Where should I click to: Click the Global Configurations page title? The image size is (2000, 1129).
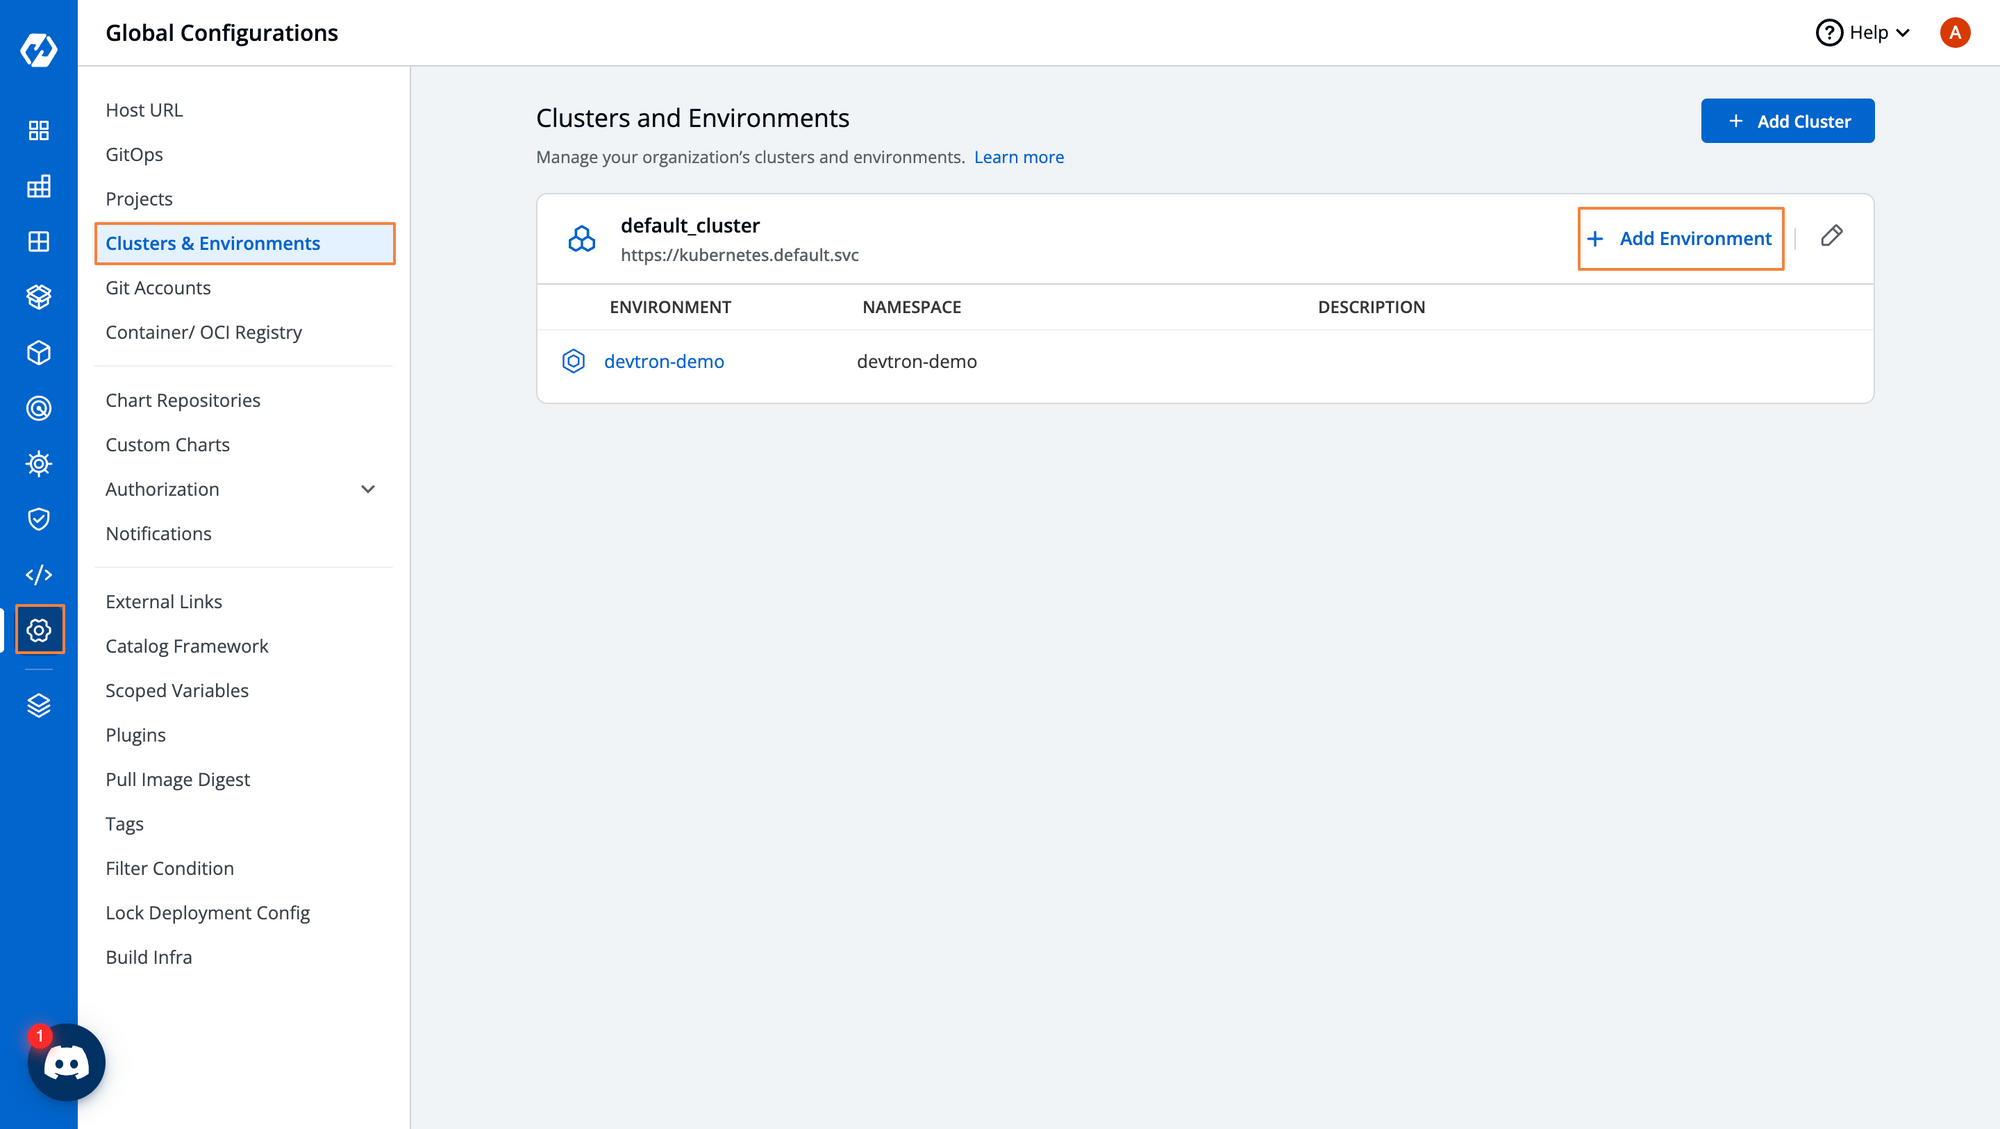coord(221,33)
